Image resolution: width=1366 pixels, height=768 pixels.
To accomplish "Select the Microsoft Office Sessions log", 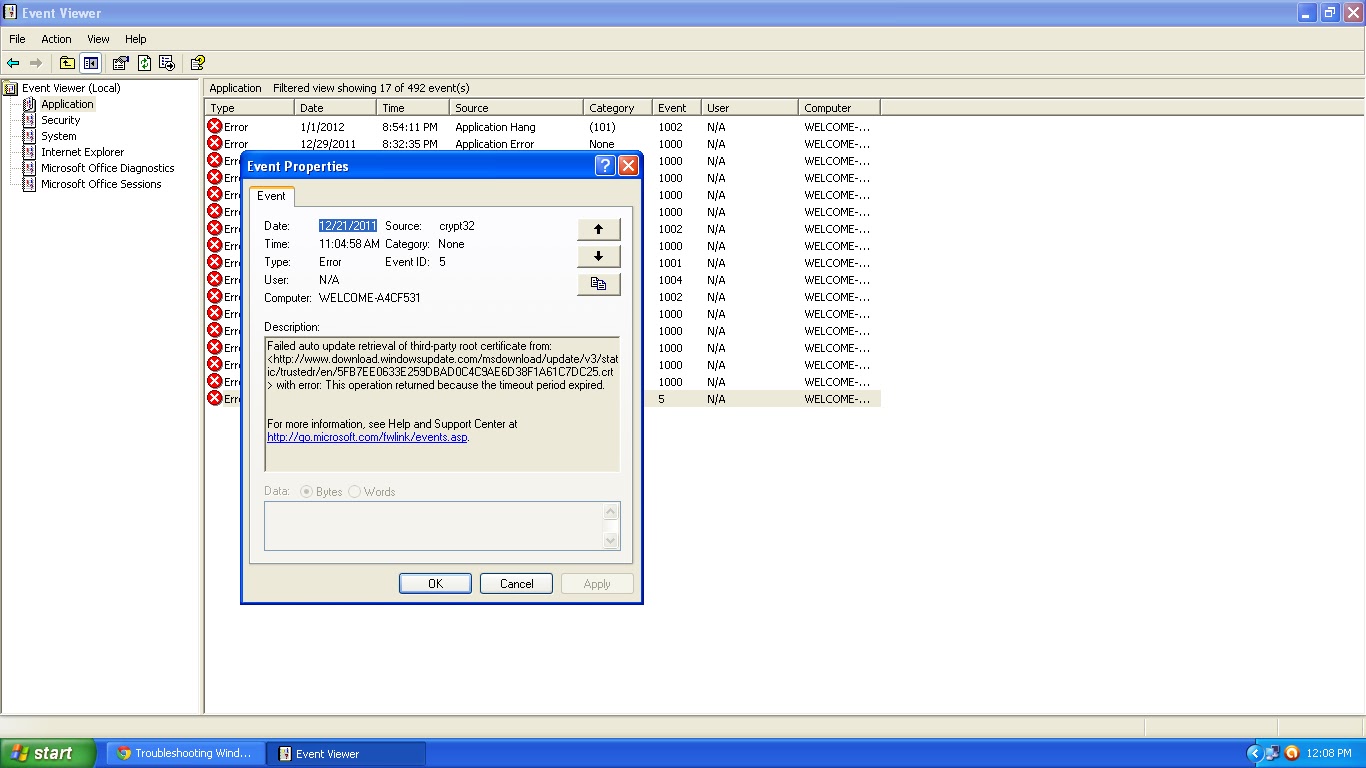I will [x=101, y=184].
